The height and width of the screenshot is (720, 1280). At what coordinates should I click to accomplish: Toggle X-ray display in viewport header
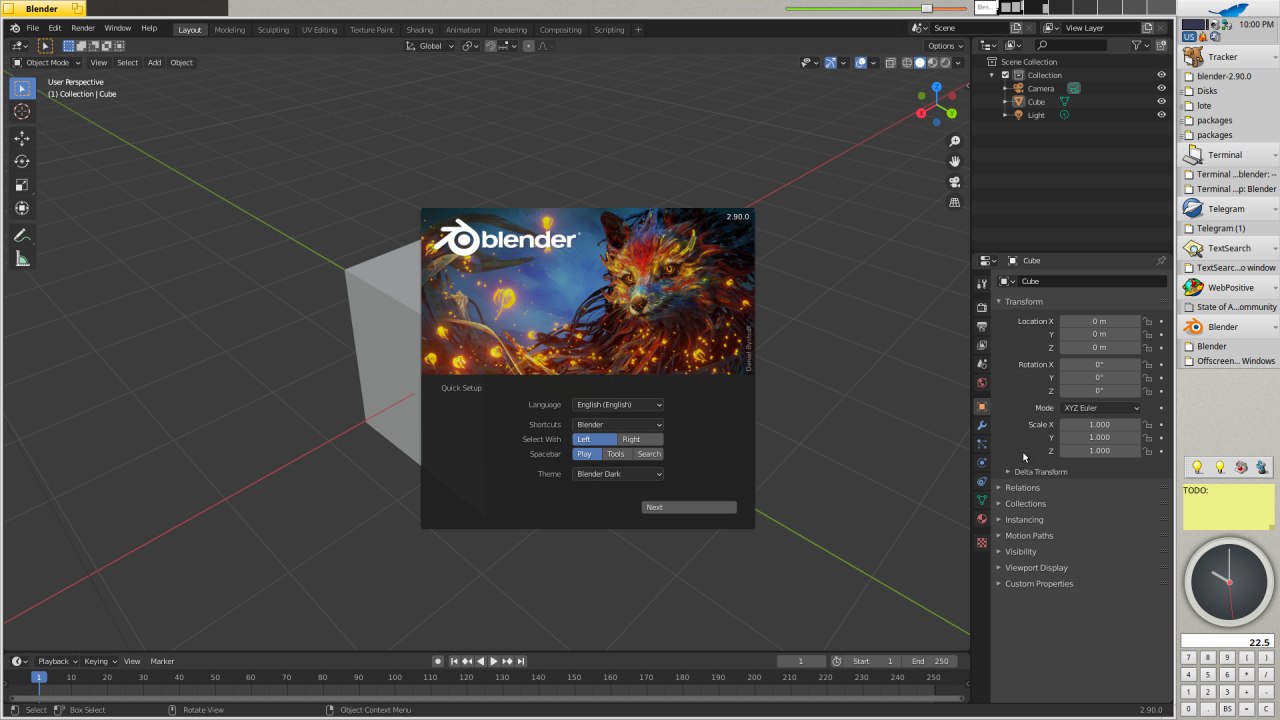[x=891, y=63]
